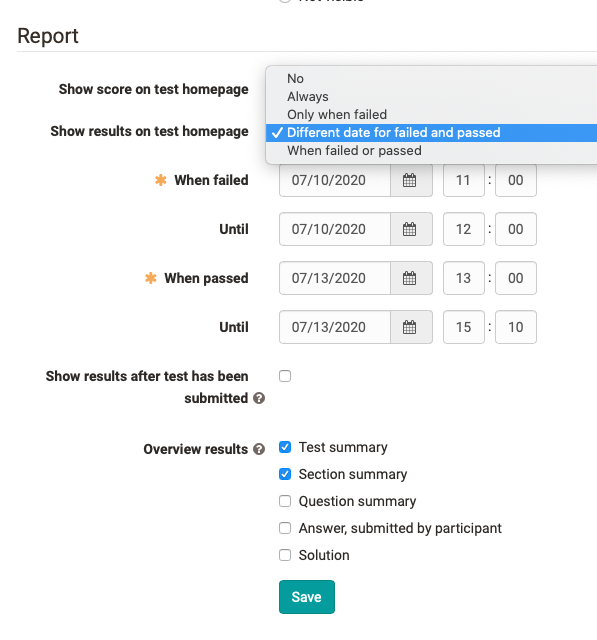Open calendar picker for When passed date
Screen dimensions: 597x640
(x=411, y=278)
